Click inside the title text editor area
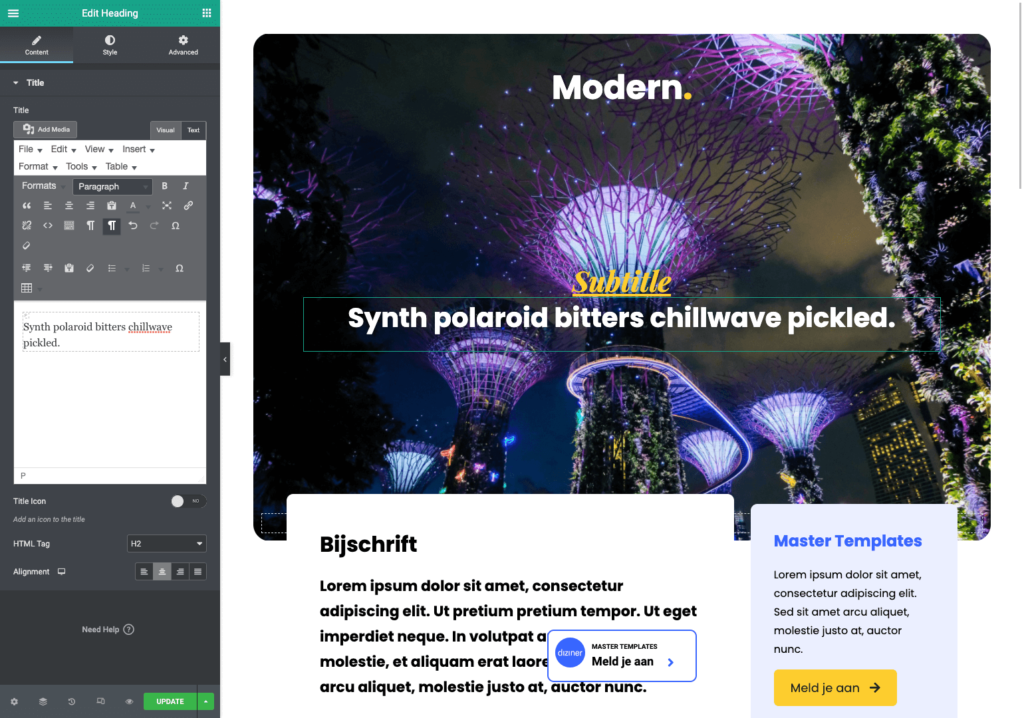Viewport: 1024px width, 718px height. [110, 400]
